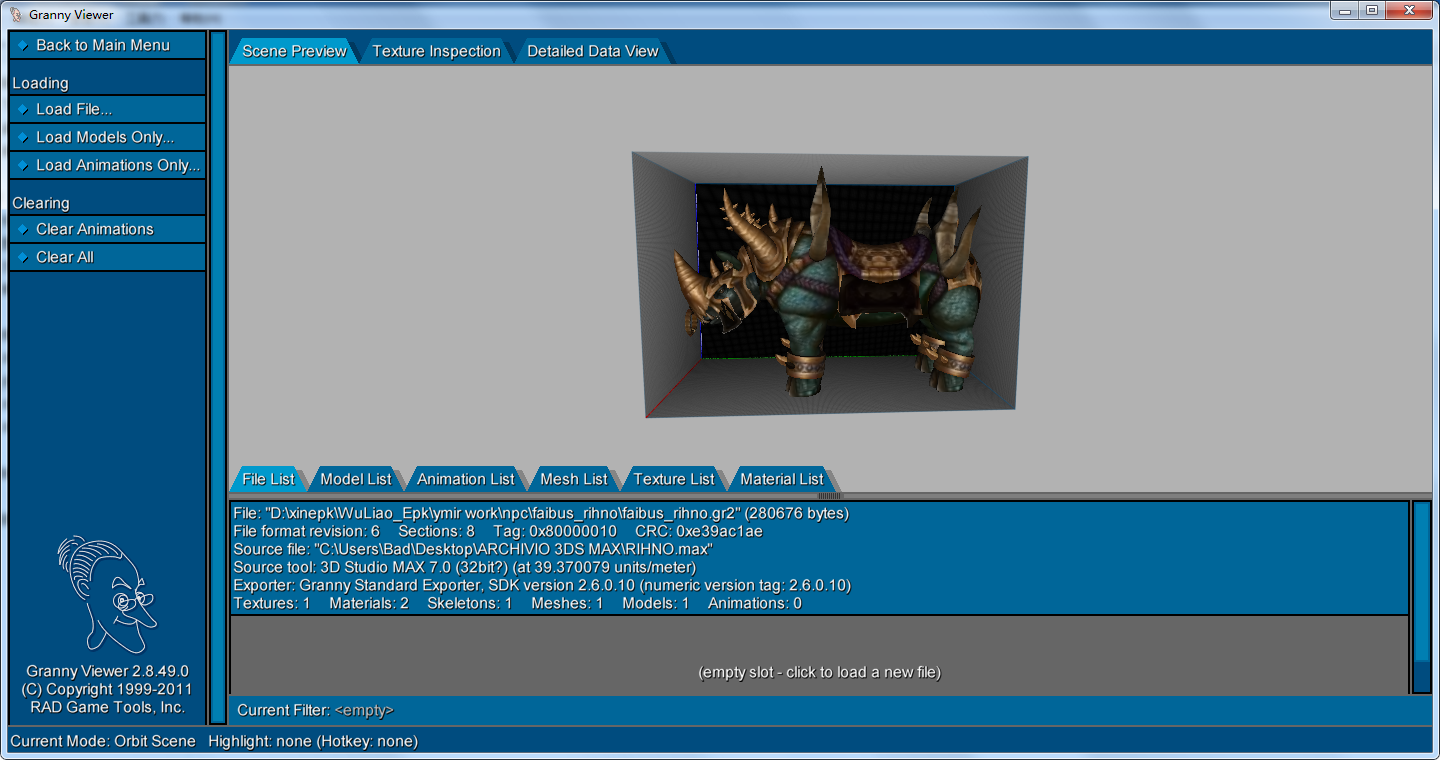The height and width of the screenshot is (760, 1440).
Task: Click the Current Filter field
Action: point(830,710)
